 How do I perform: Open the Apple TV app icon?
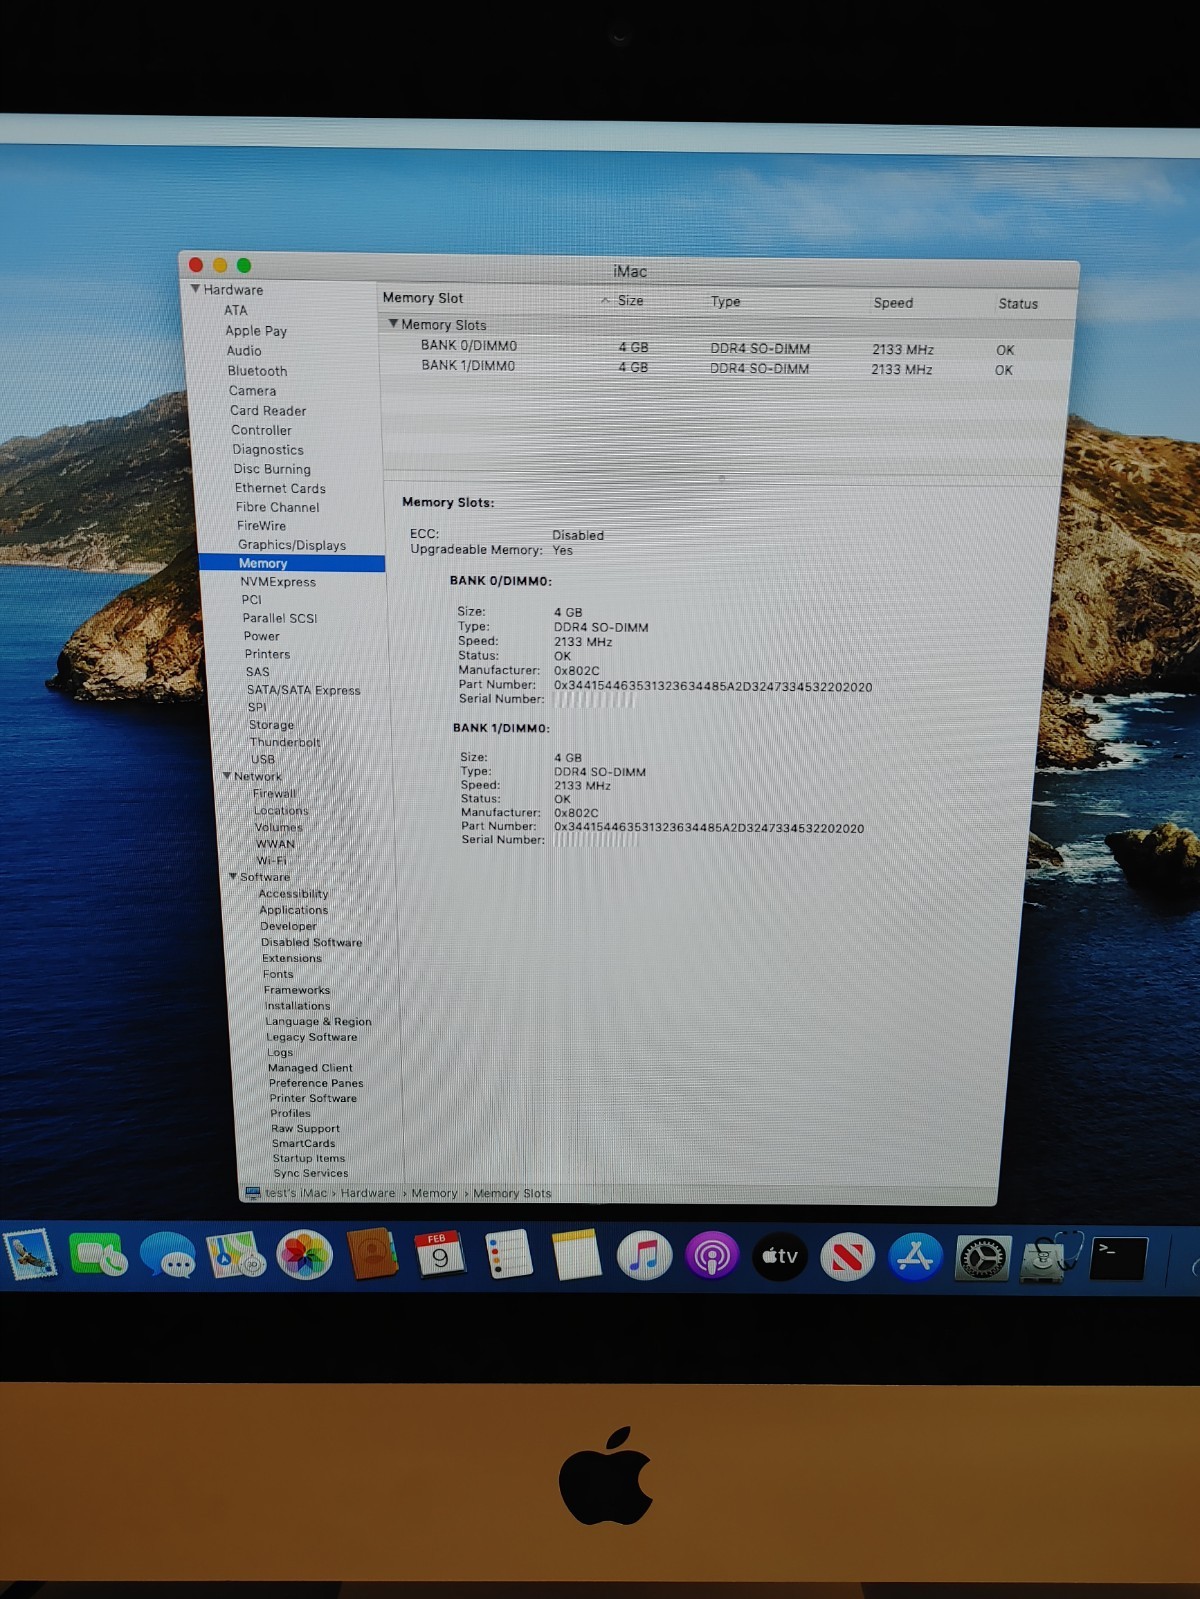click(780, 1256)
